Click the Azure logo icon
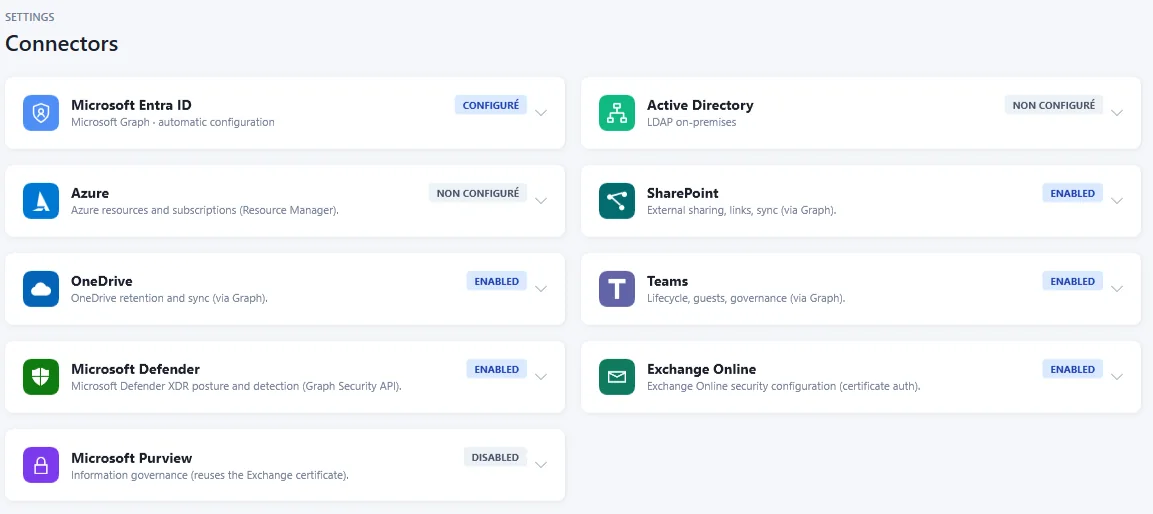This screenshot has width=1153, height=514. click(x=40, y=201)
